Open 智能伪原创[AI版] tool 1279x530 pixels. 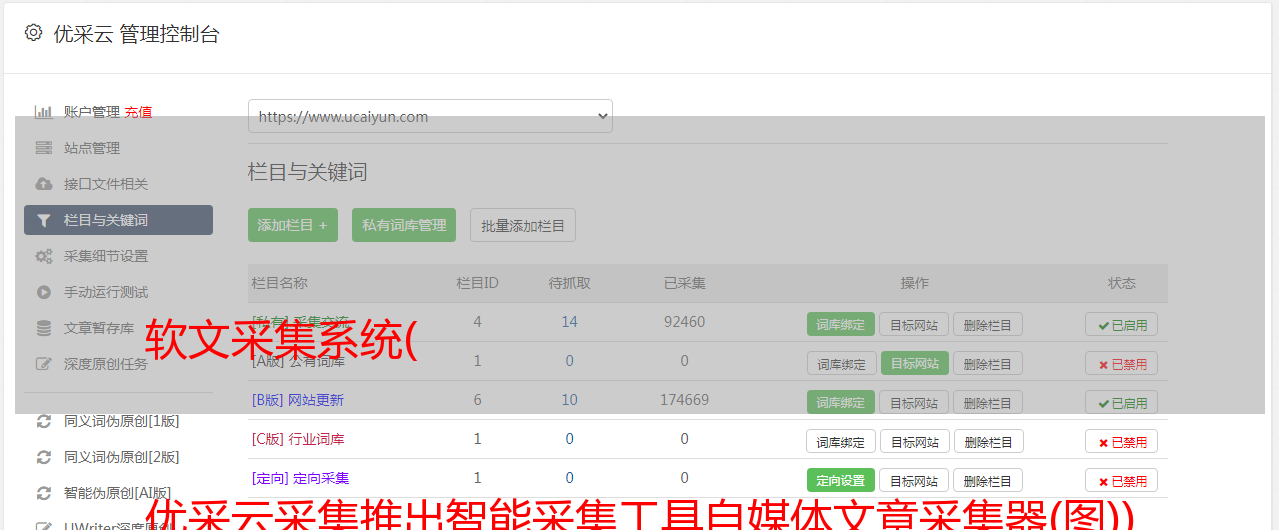click(118, 493)
